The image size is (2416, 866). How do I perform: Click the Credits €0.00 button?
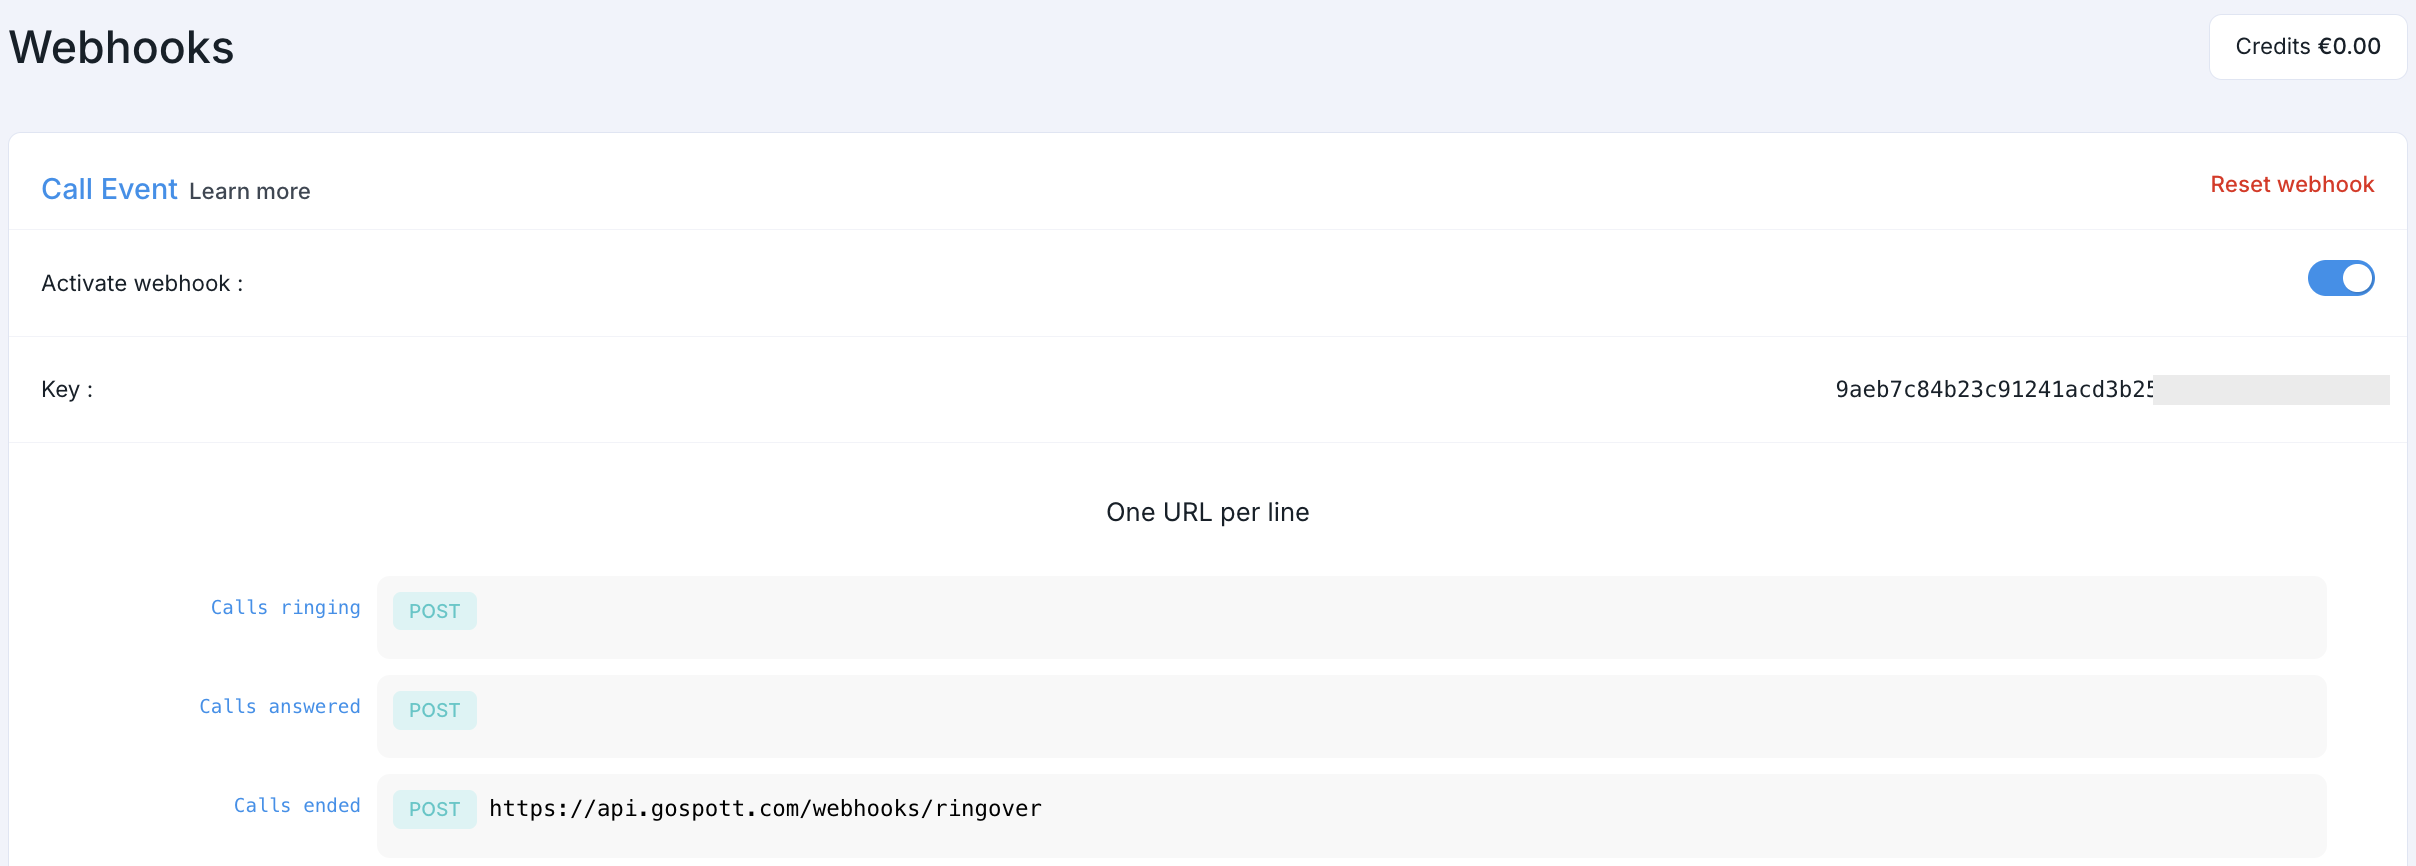click(2307, 47)
